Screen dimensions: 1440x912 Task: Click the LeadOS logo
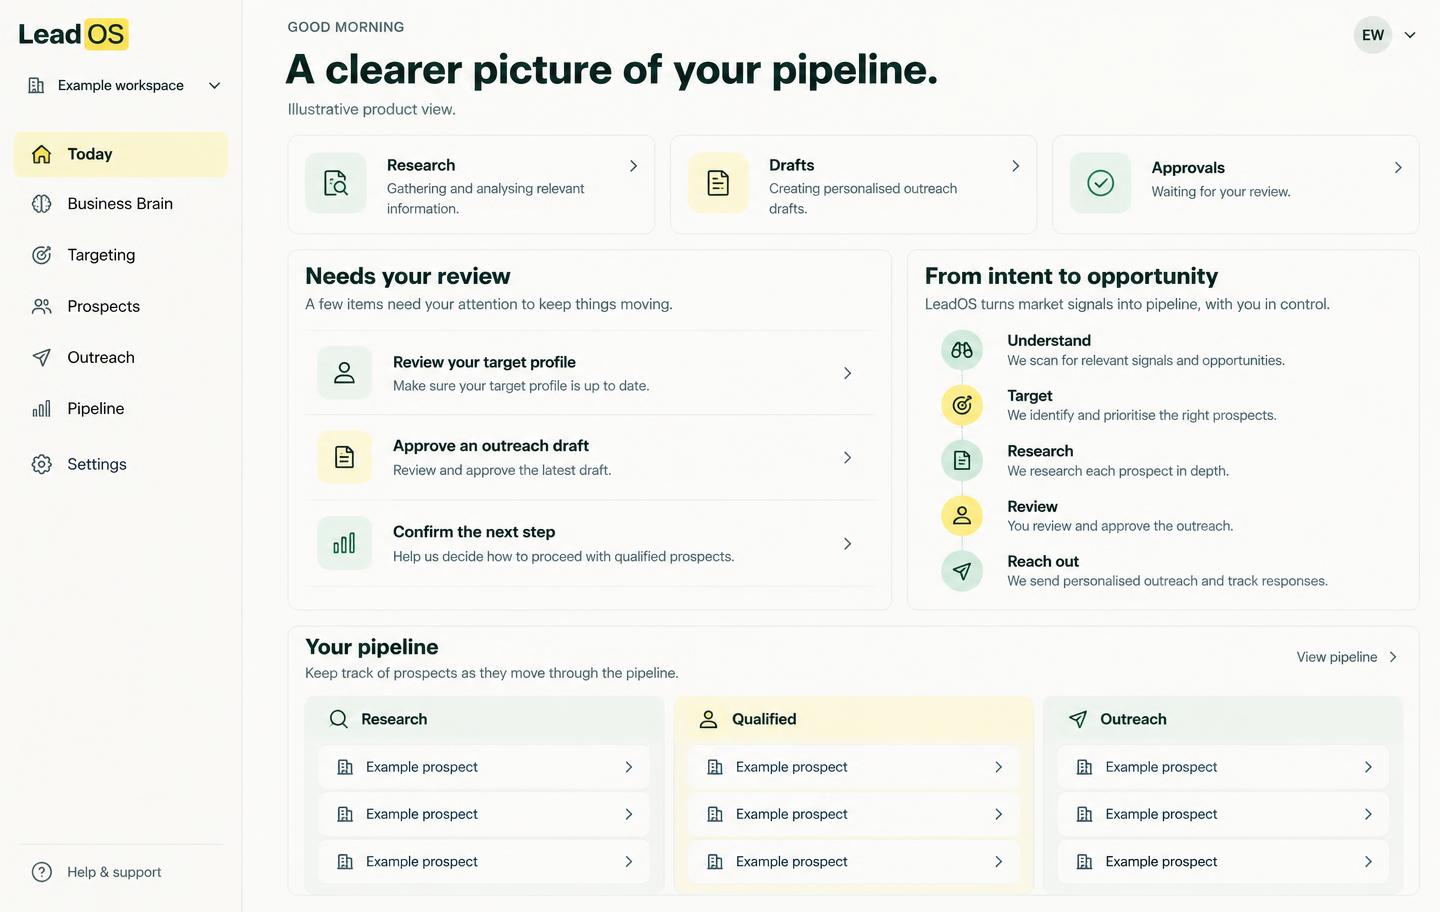pos(73,34)
